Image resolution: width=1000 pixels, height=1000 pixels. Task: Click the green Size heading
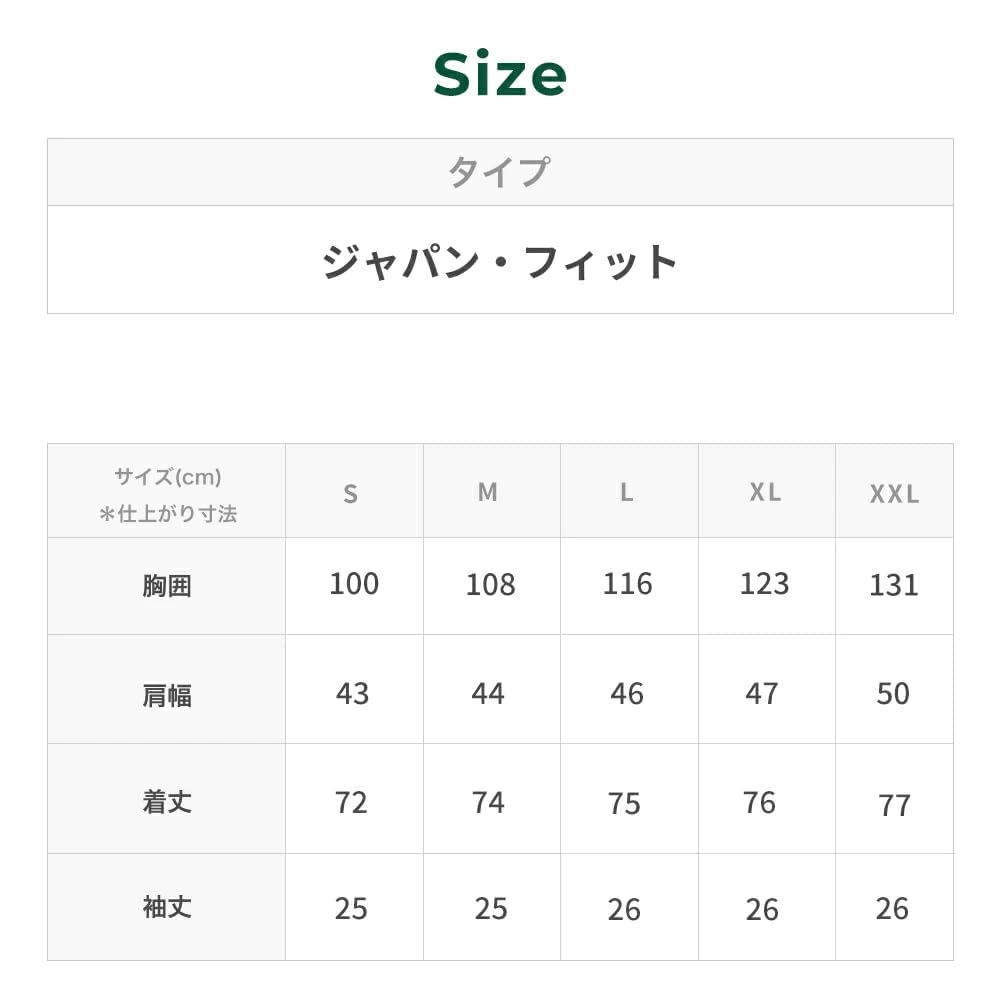(500, 74)
